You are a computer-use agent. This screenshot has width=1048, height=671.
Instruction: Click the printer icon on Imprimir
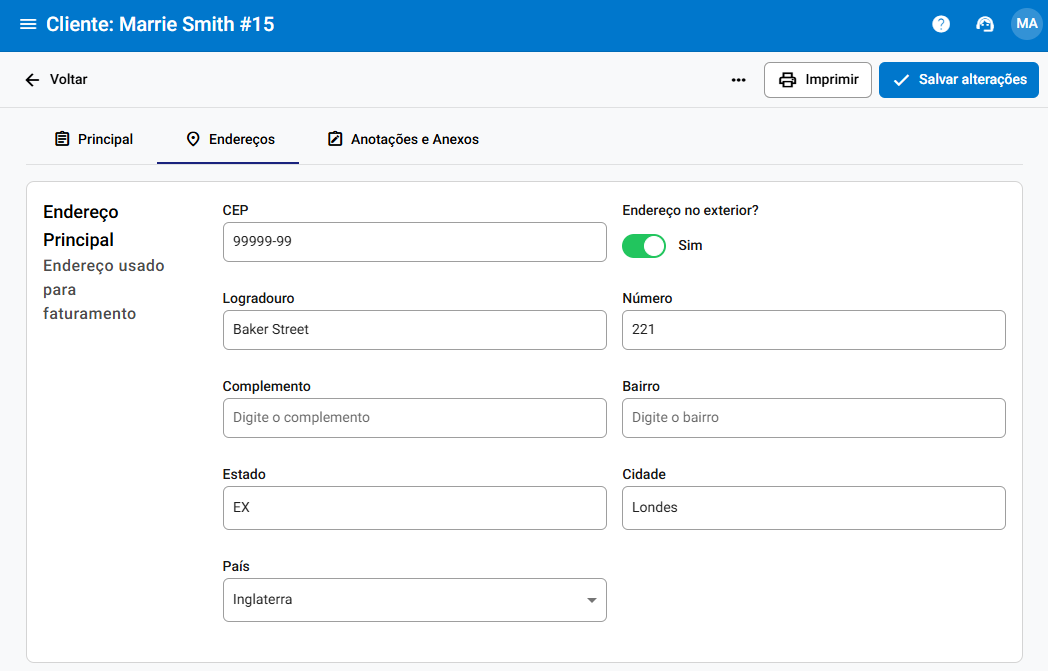click(788, 80)
